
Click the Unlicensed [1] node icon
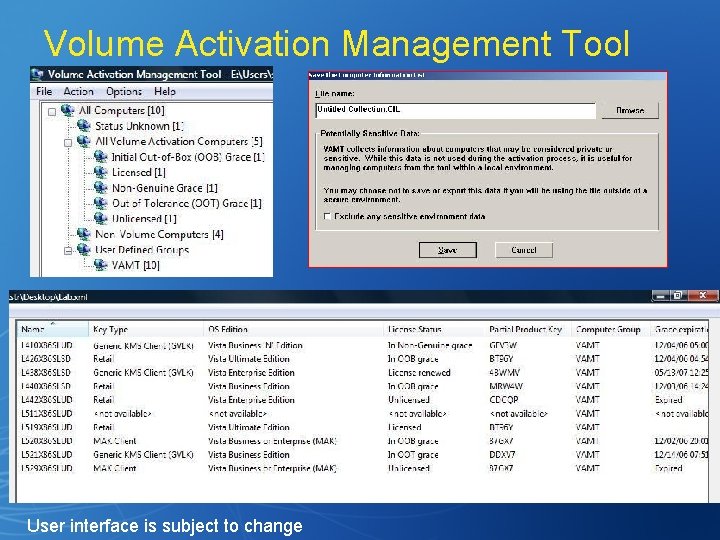tap(101, 219)
